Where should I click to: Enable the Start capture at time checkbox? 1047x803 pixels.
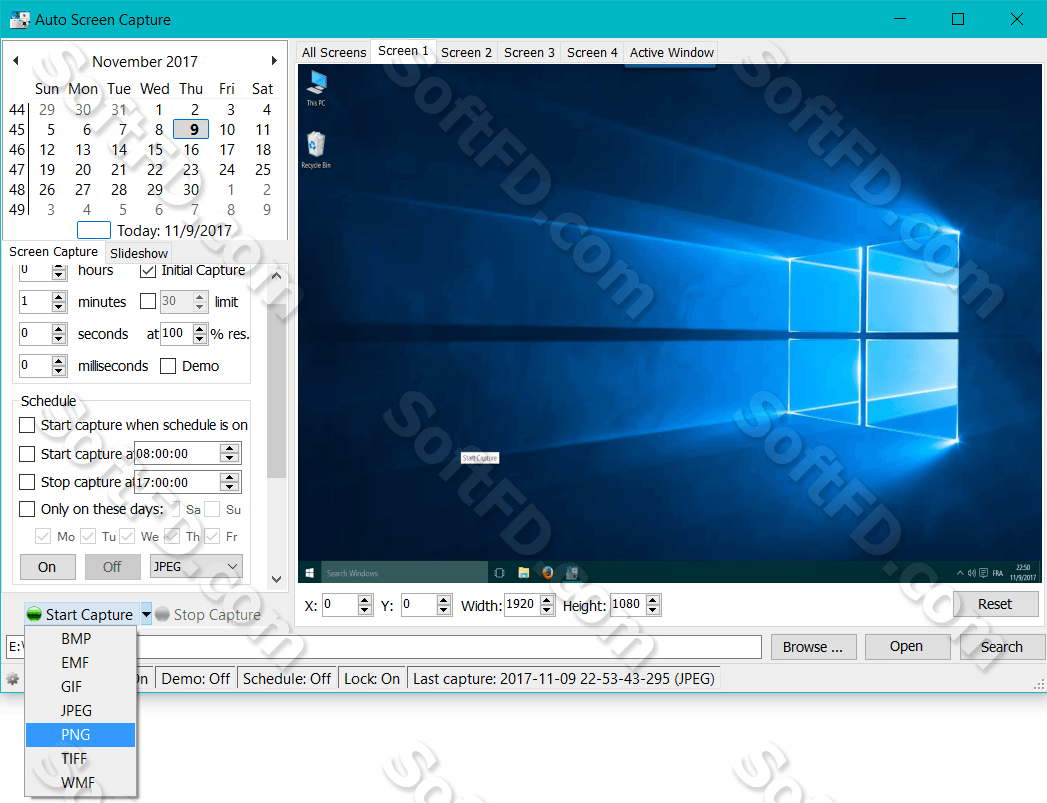[x=27, y=454]
